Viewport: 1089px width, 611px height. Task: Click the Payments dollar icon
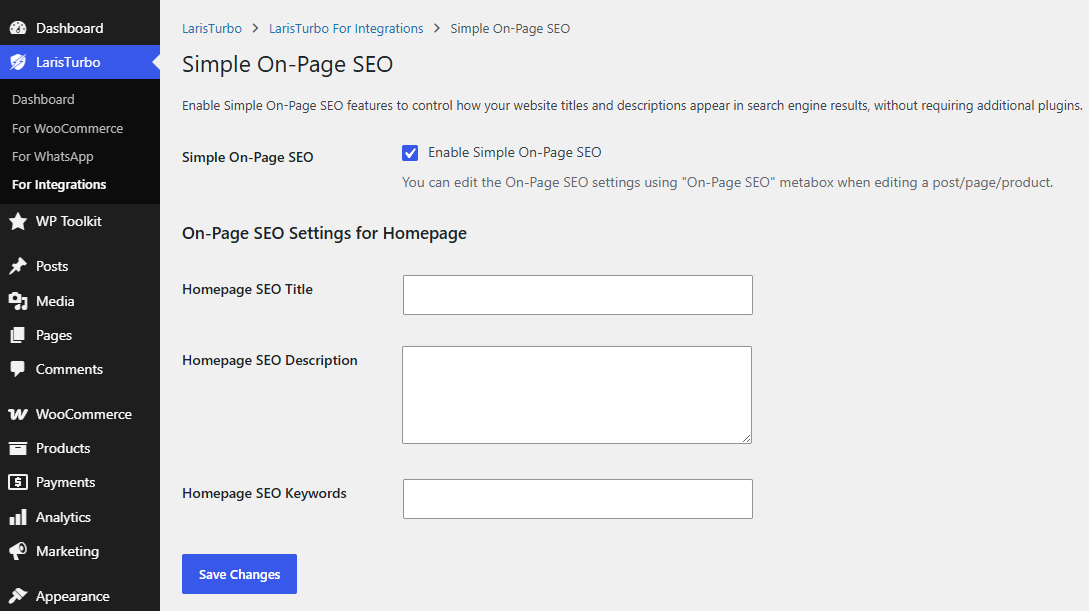[18, 482]
